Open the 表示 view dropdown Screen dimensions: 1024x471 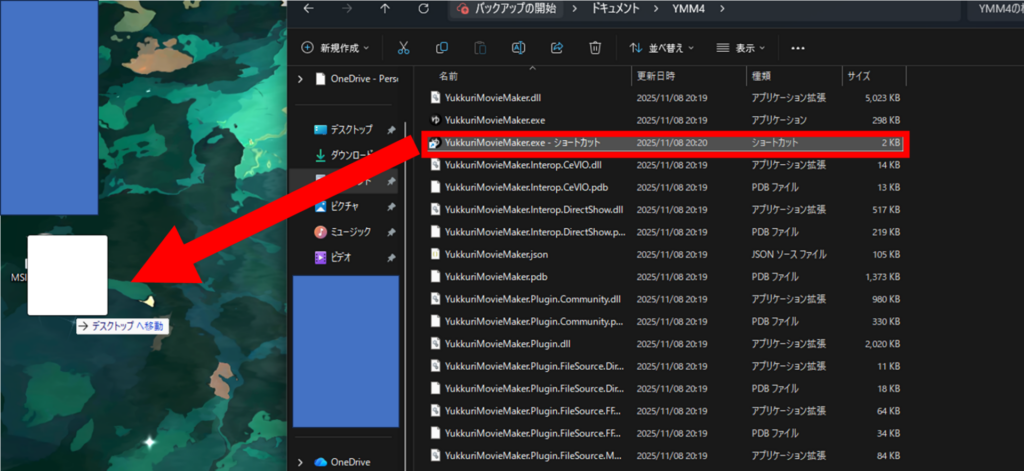(x=741, y=48)
